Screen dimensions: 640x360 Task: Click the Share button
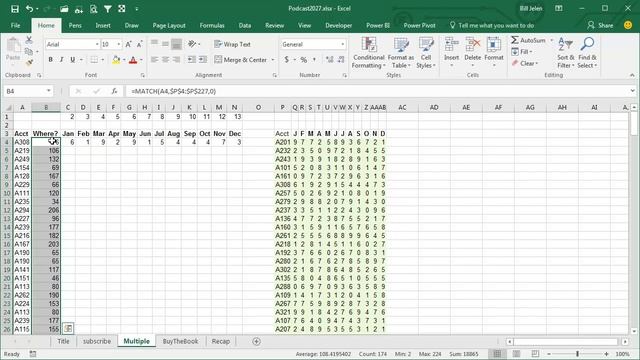point(600,25)
